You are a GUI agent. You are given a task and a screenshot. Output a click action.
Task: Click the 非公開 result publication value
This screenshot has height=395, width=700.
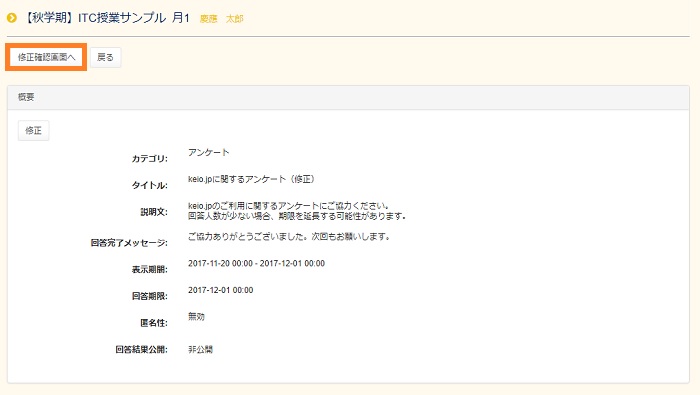(200, 349)
